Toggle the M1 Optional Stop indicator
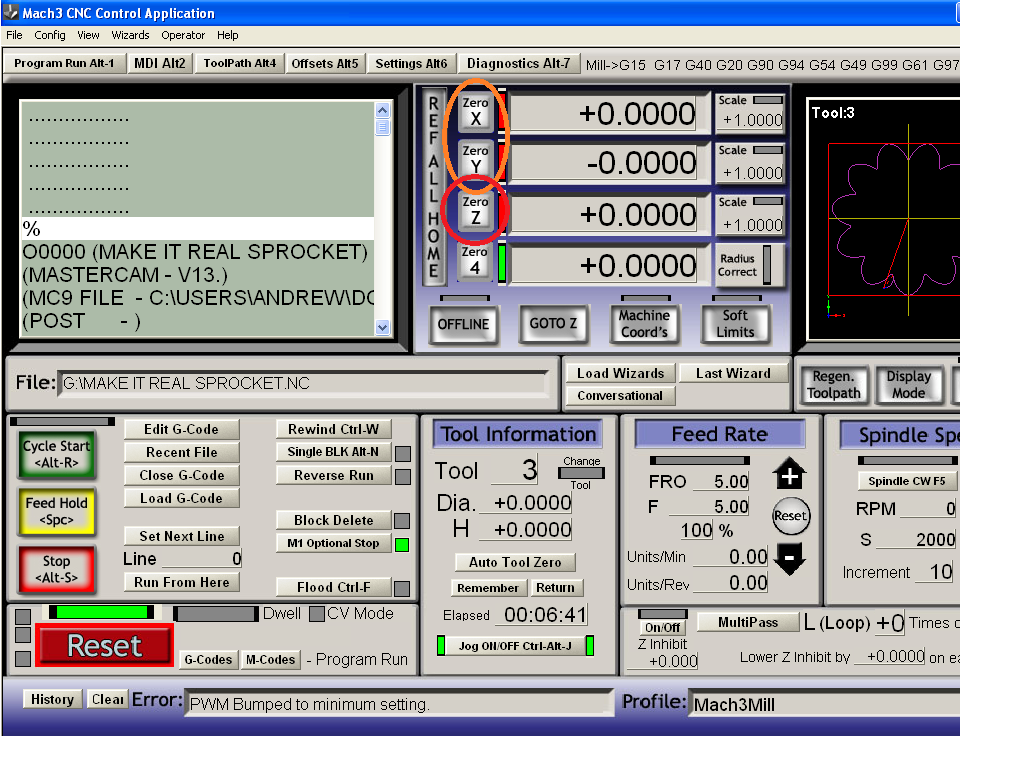The width and height of the screenshot is (1024, 768). coord(402,544)
